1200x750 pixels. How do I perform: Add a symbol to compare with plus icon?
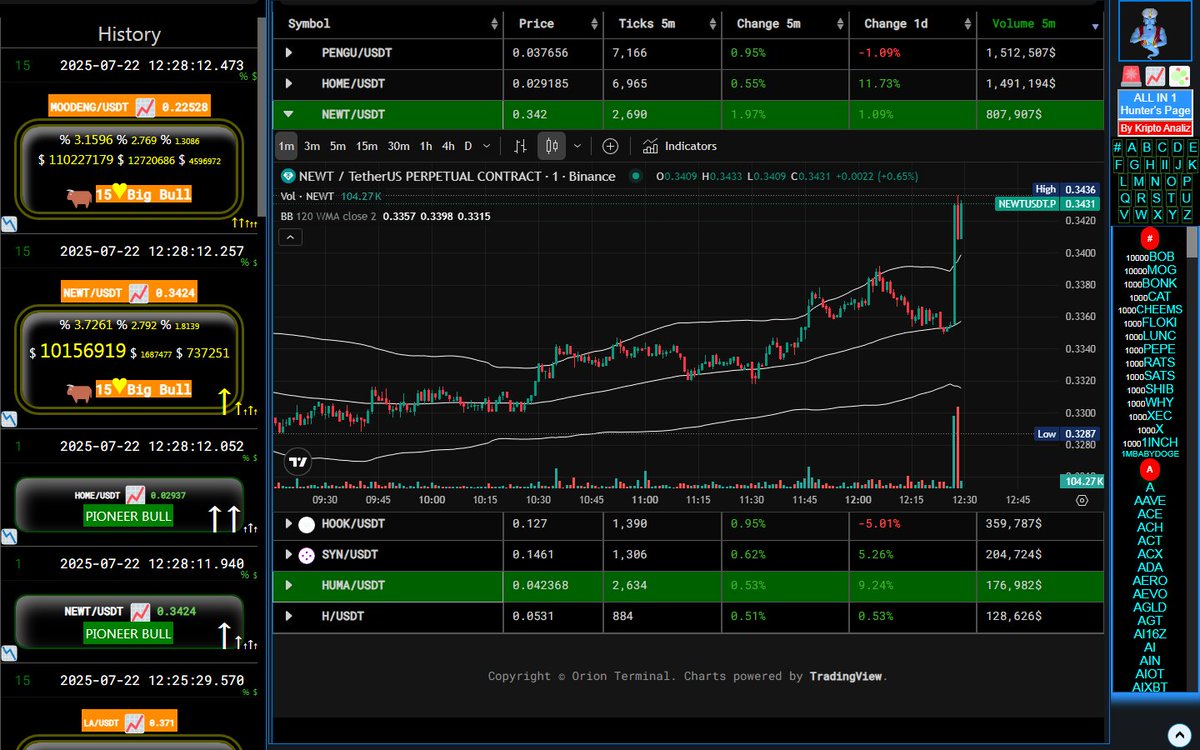(x=610, y=146)
